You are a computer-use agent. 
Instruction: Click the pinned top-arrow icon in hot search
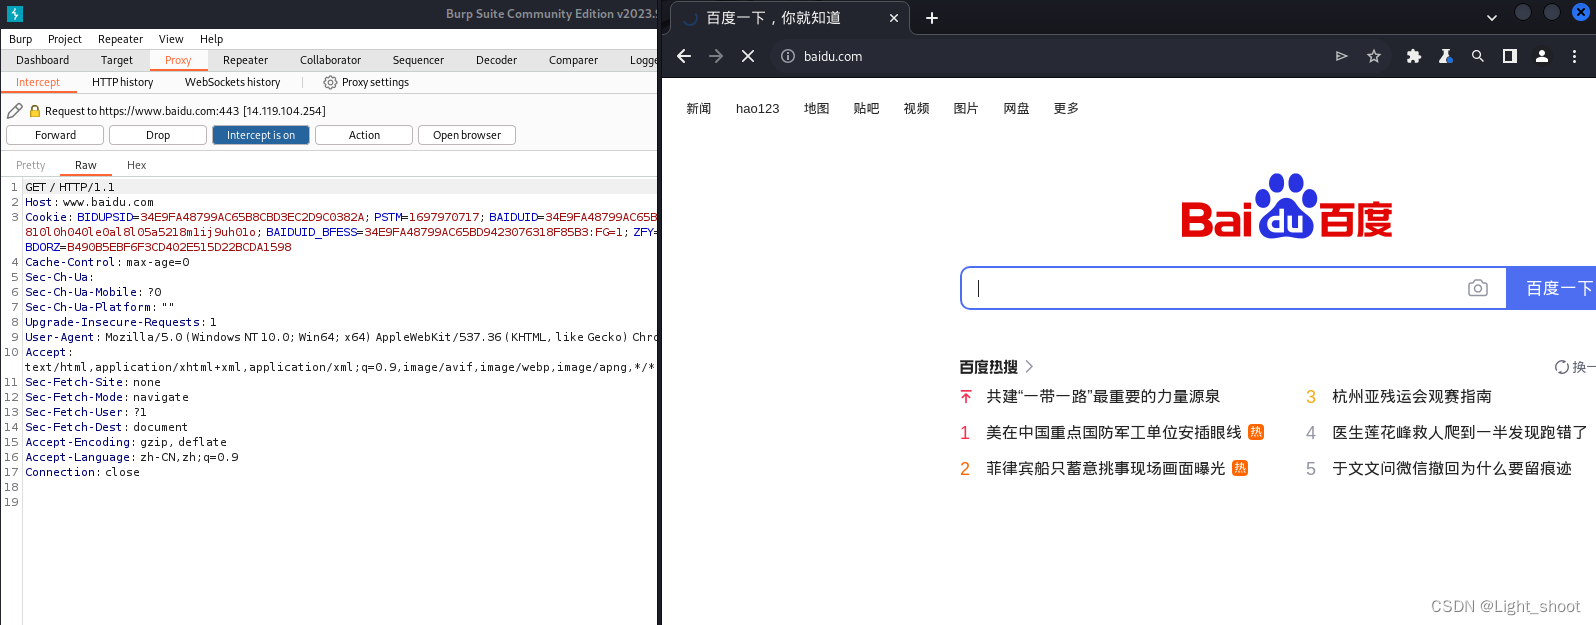pyautogui.click(x=966, y=397)
